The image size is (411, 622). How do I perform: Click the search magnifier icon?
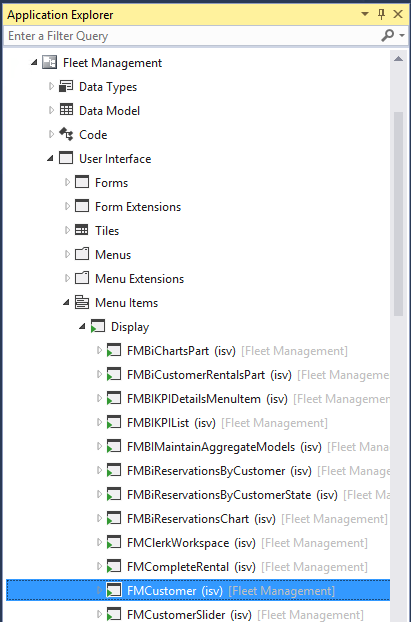(387, 36)
